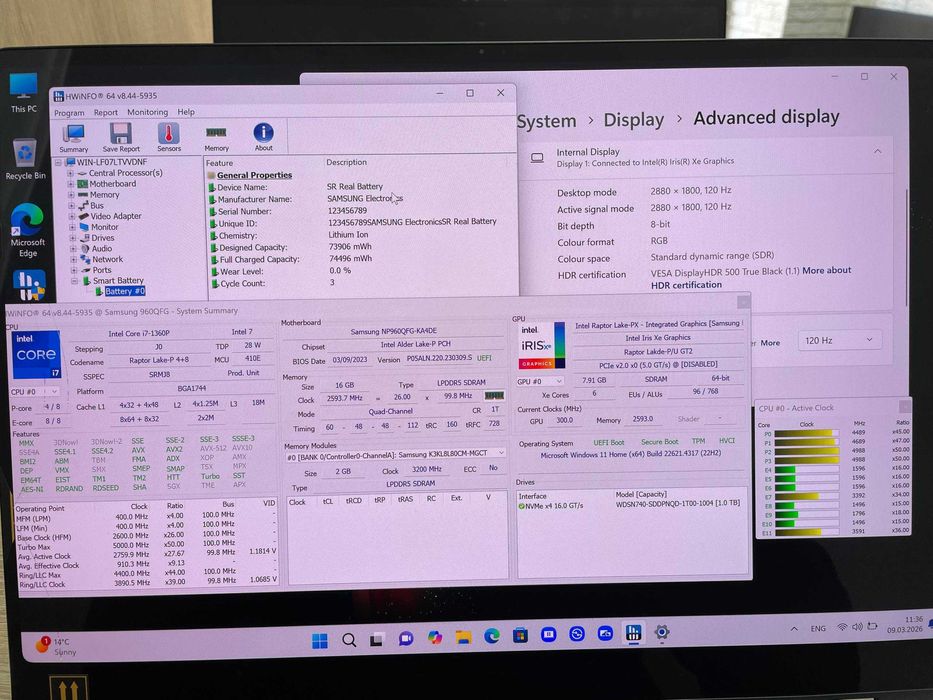Screen dimensions: 933x700
Task: Select the Bus tree item
Action: pyautogui.click(x=97, y=205)
